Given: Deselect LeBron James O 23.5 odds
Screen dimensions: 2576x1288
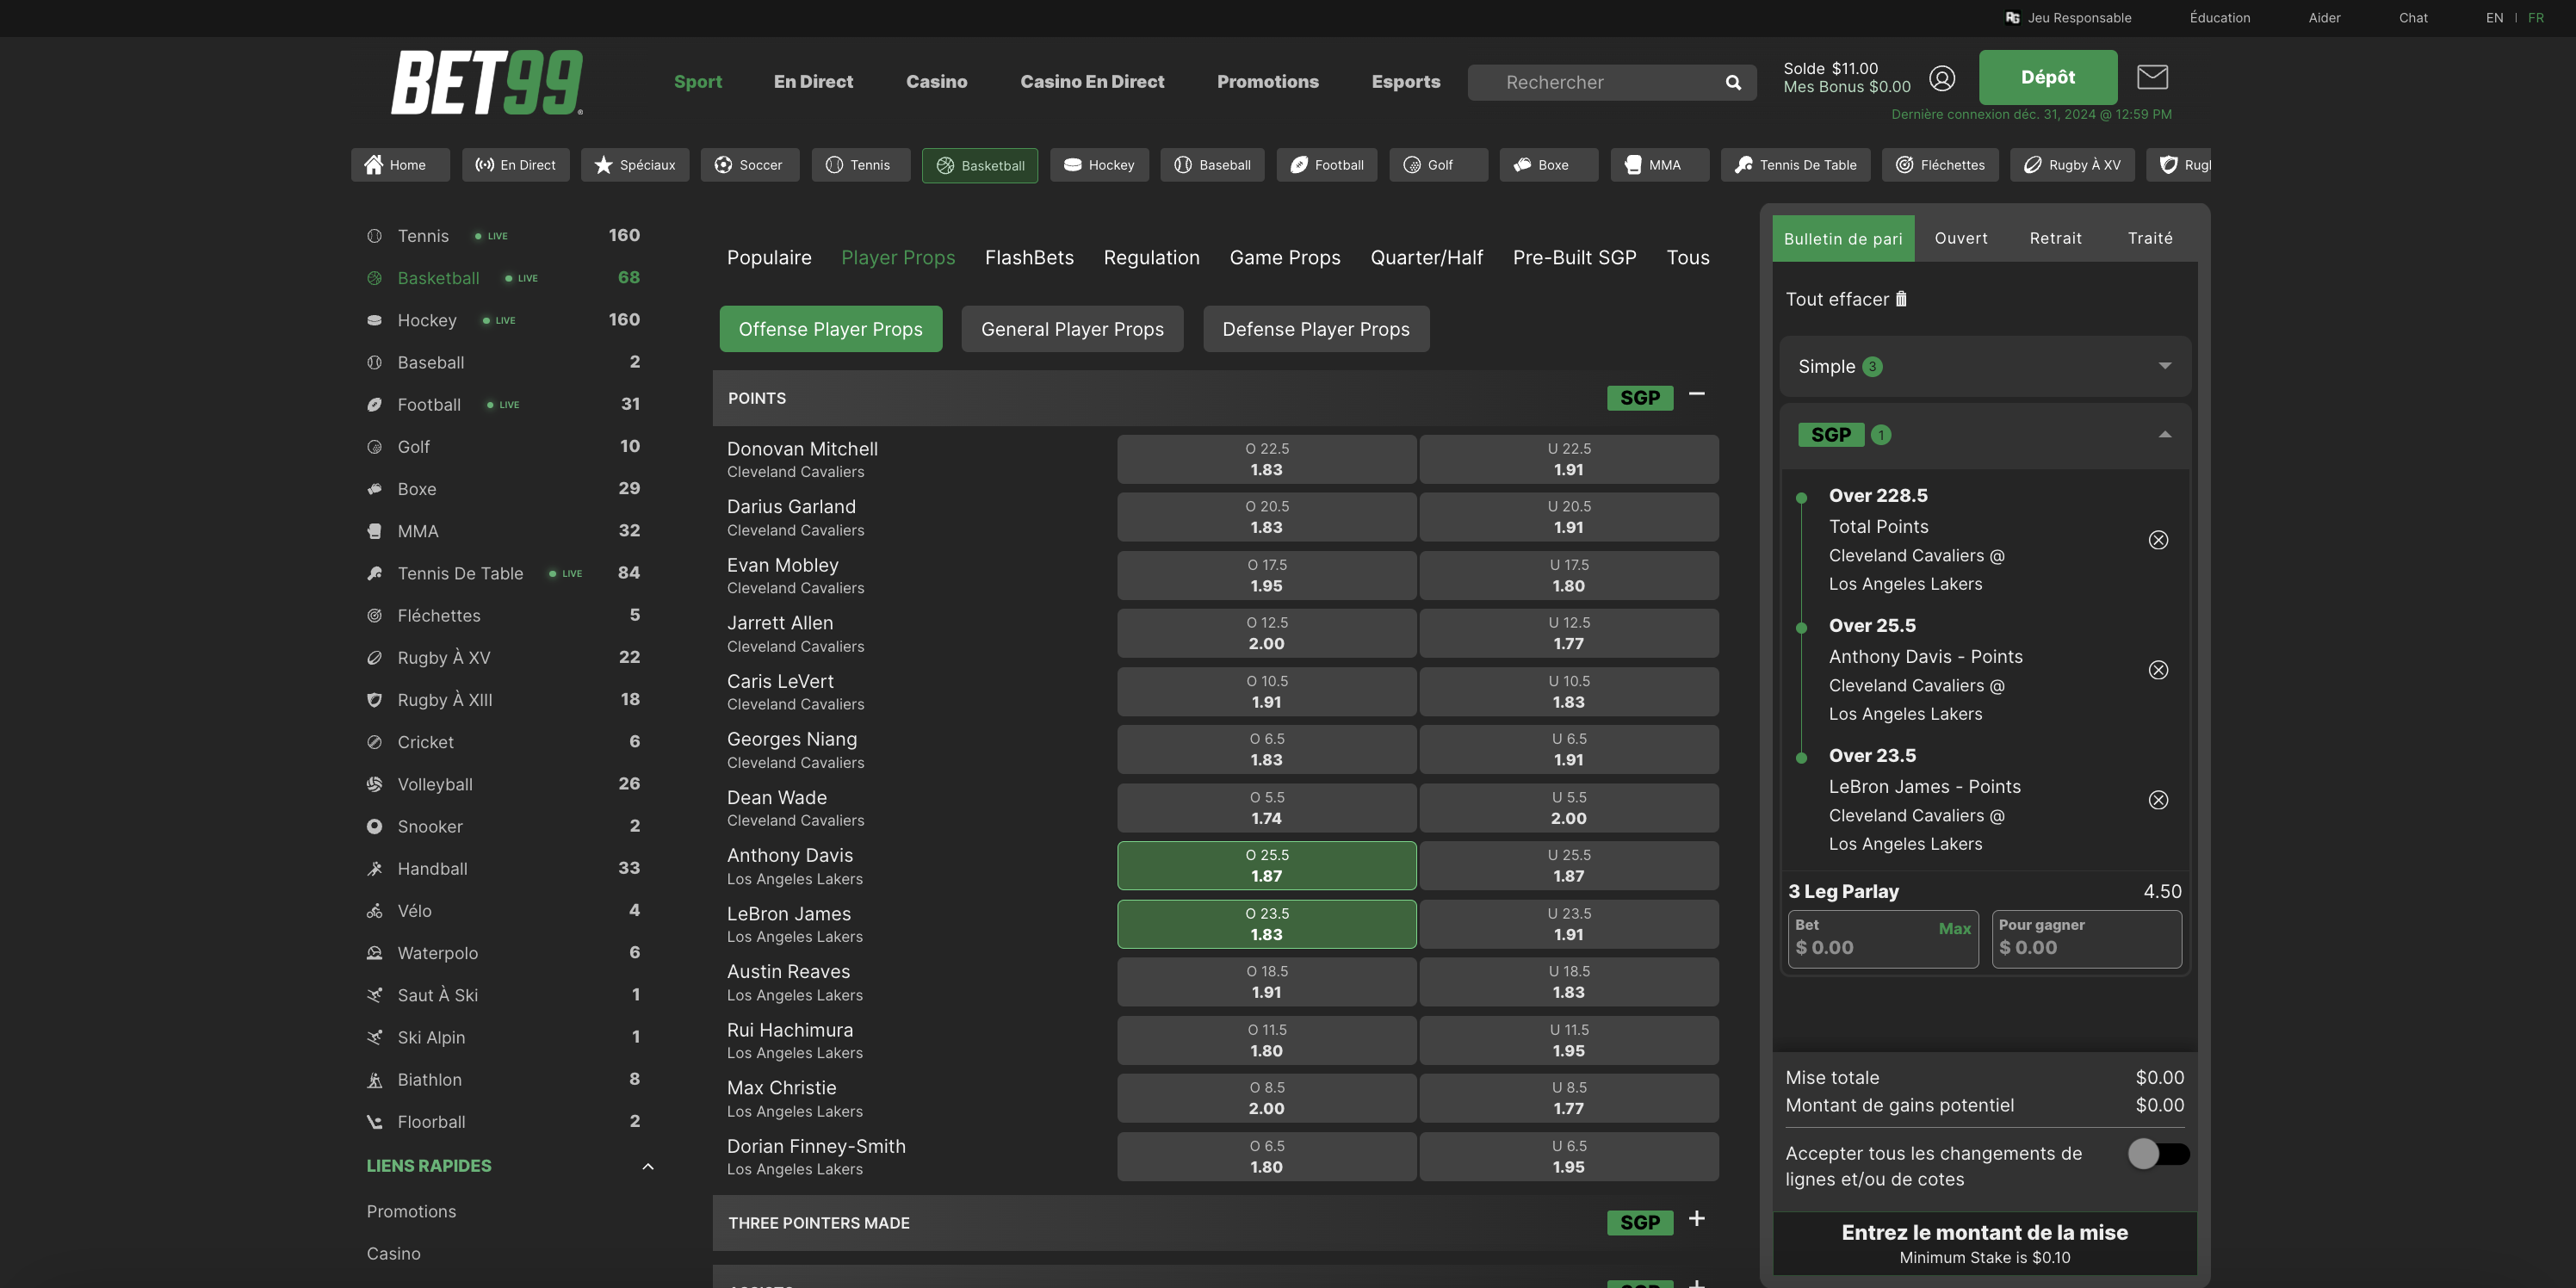Looking at the screenshot, I should (1266, 924).
